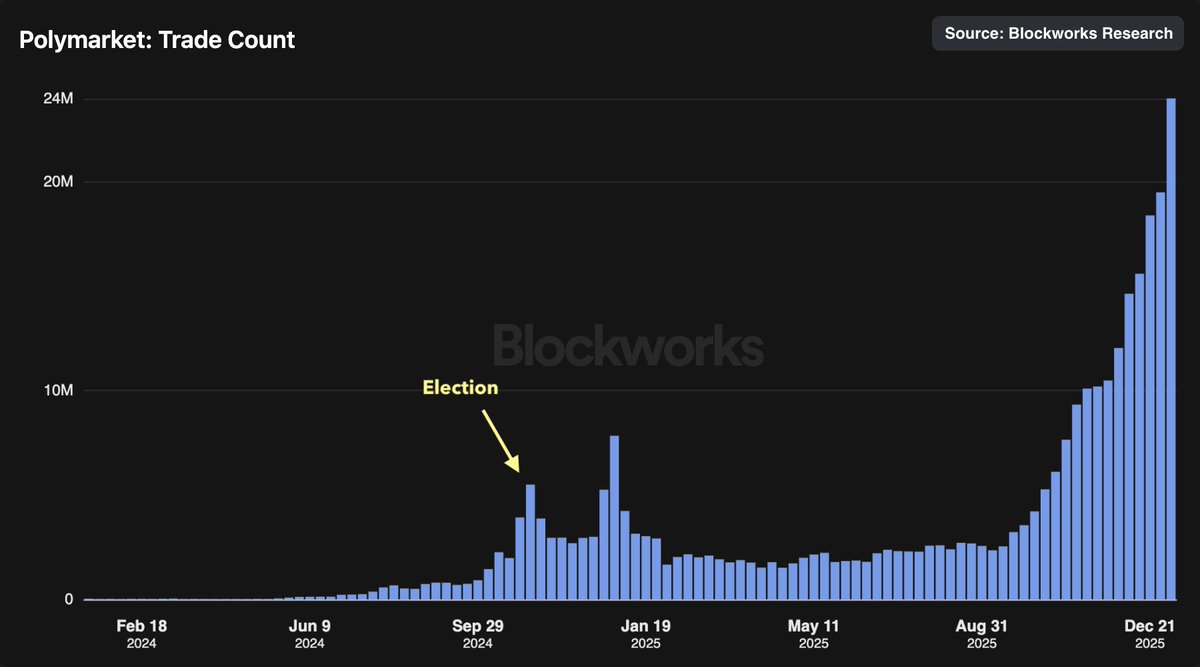Screen dimensions: 1200x667
Task: Click the Aug 31 2025 axis label
Action: pos(981,634)
